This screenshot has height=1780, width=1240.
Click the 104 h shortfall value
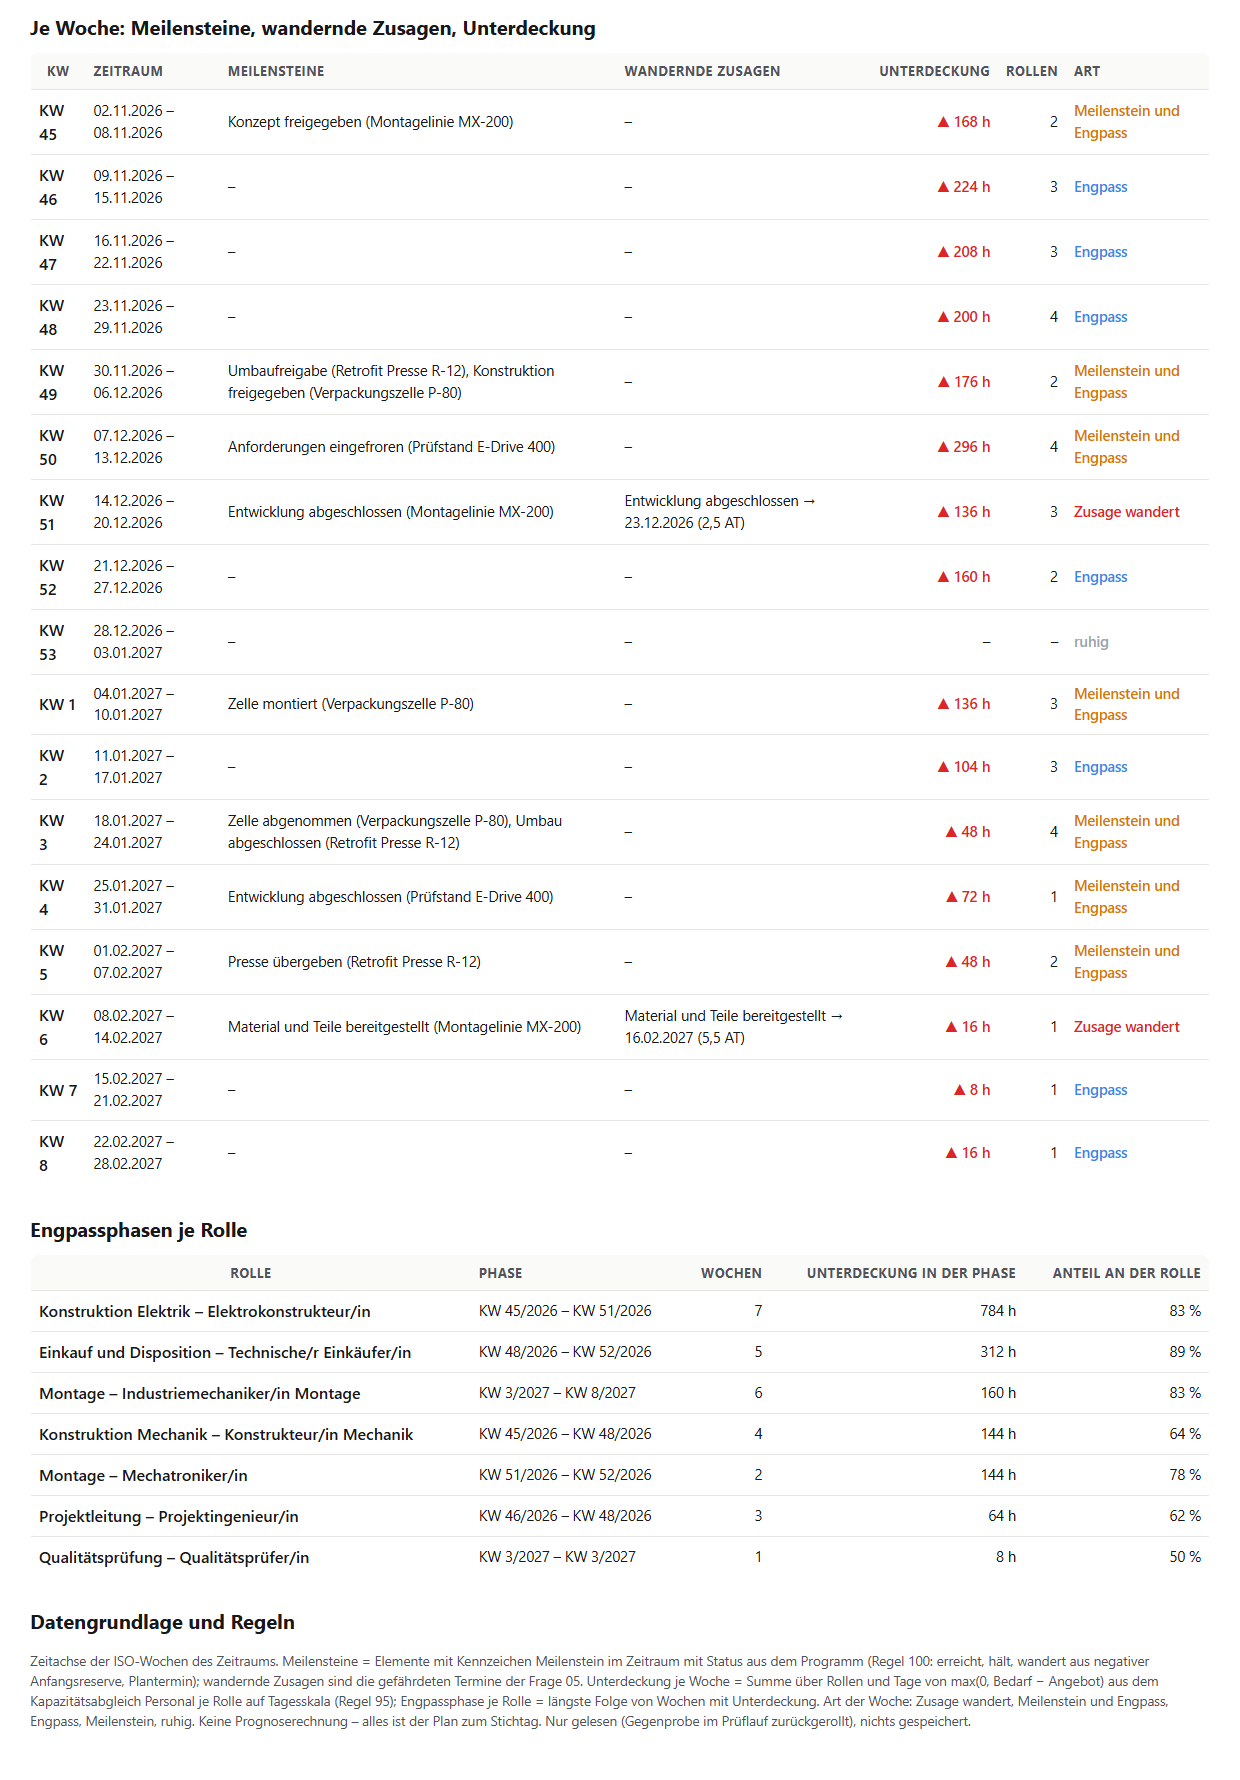tap(964, 767)
